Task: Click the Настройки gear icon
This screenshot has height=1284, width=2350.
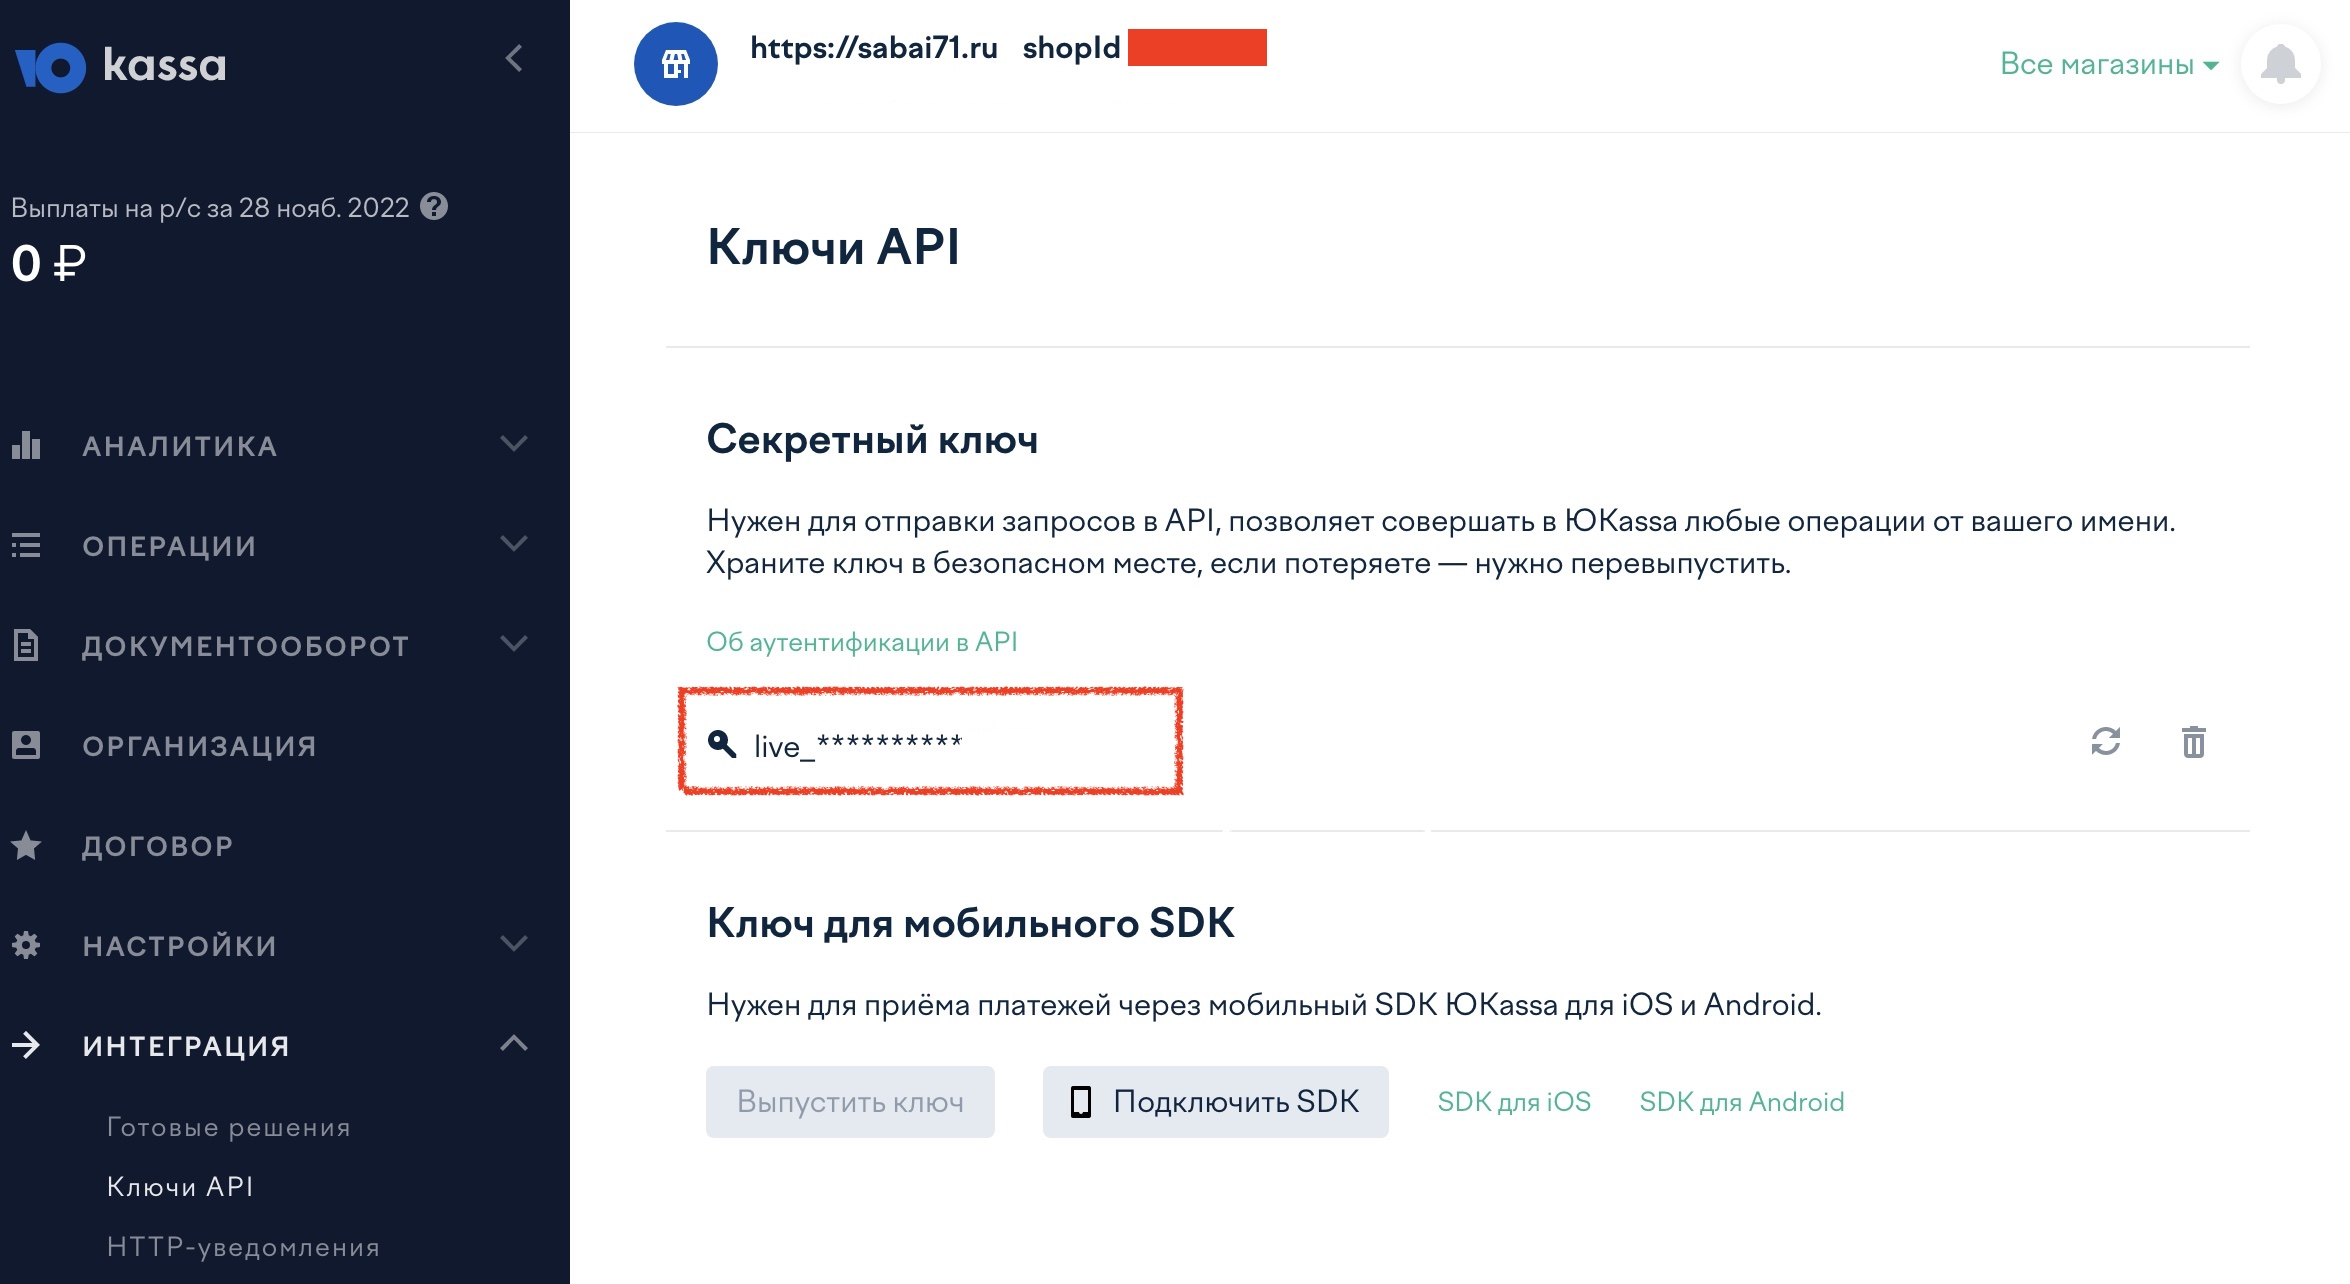Action: click(x=26, y=945)
